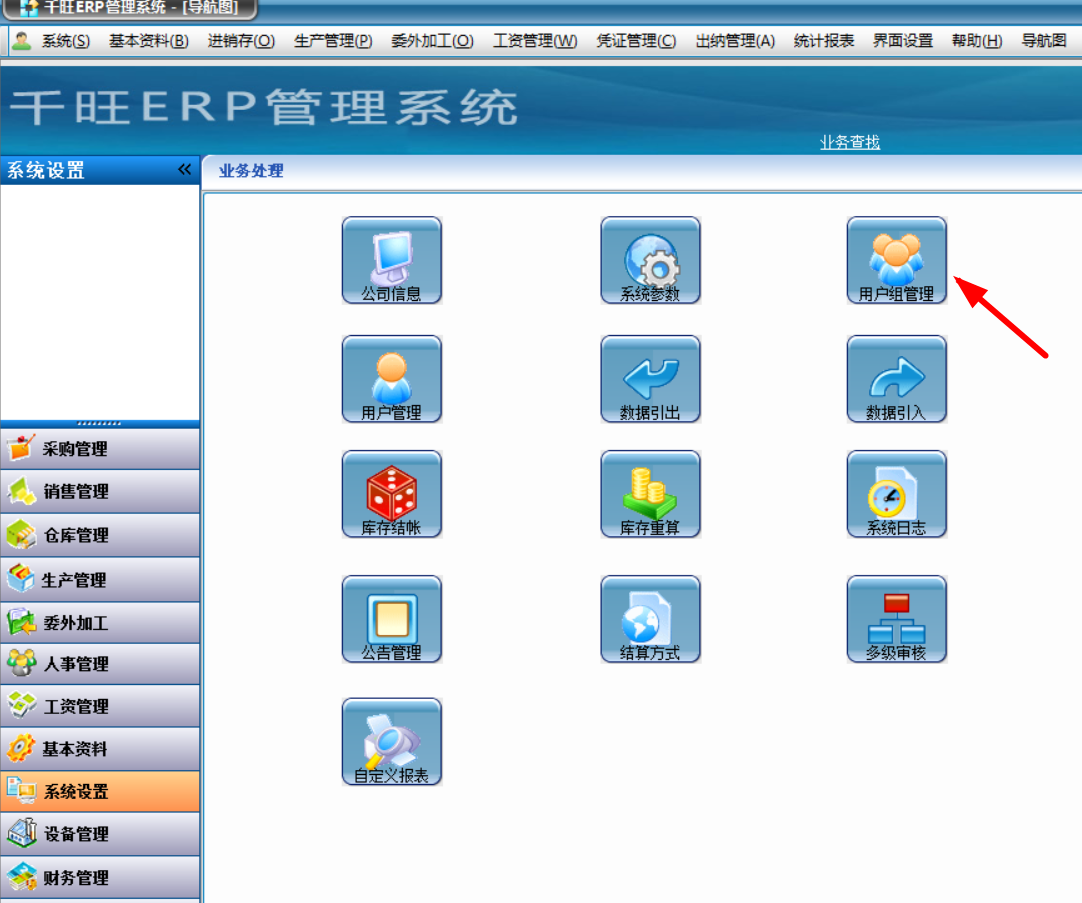Click the 业务查找 link
The width and height of the screenshot is (1082, 903).
[849, 142]
